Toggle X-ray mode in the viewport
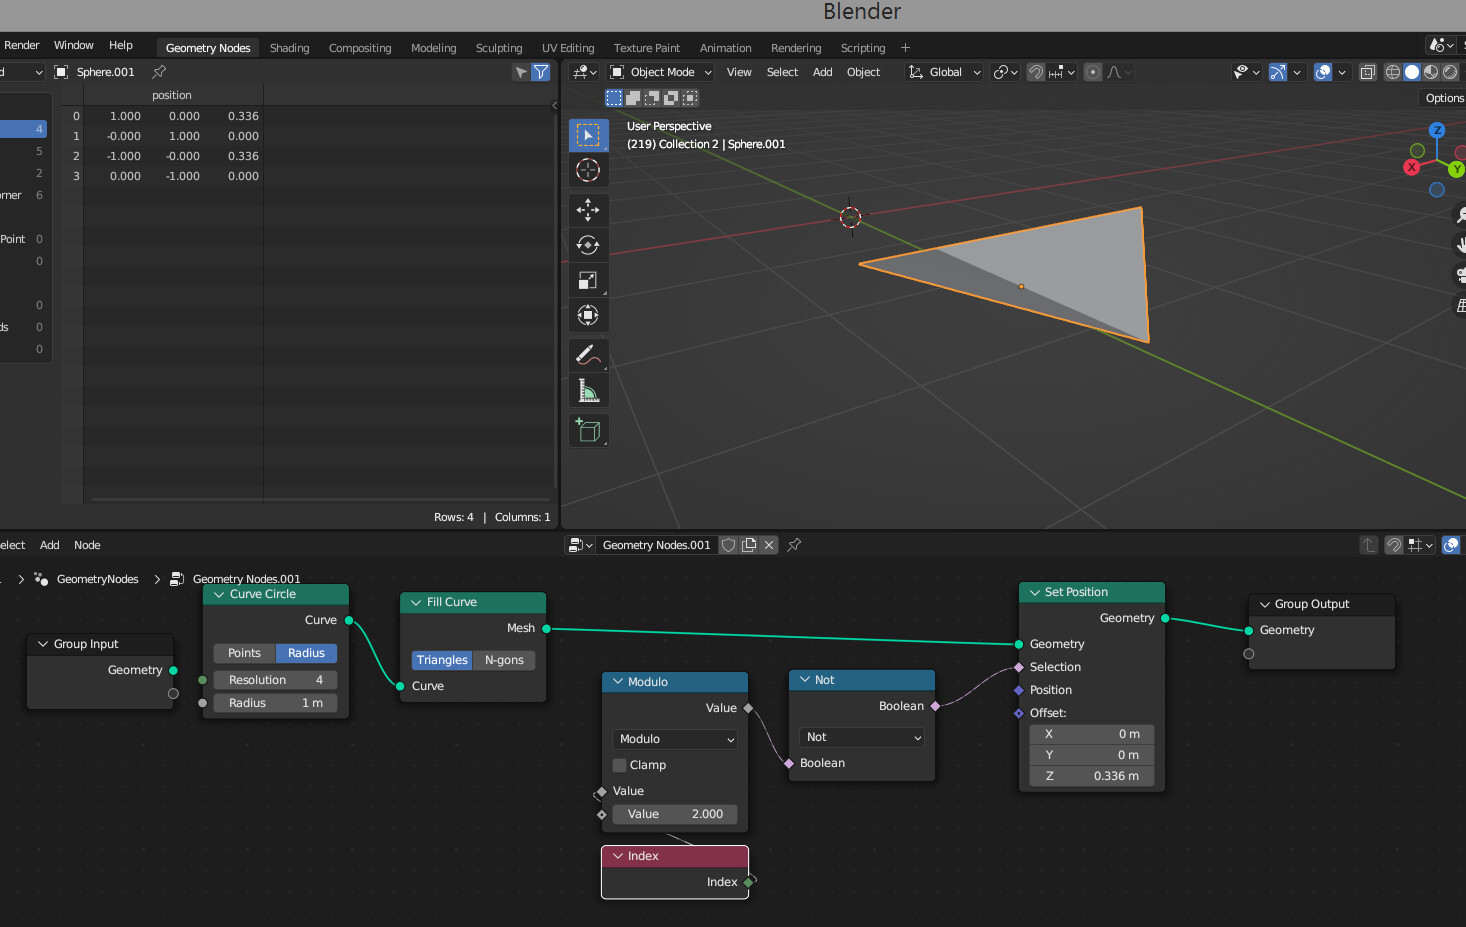This screenshot has width=1466, height=927. click(x=1368, y=72)
